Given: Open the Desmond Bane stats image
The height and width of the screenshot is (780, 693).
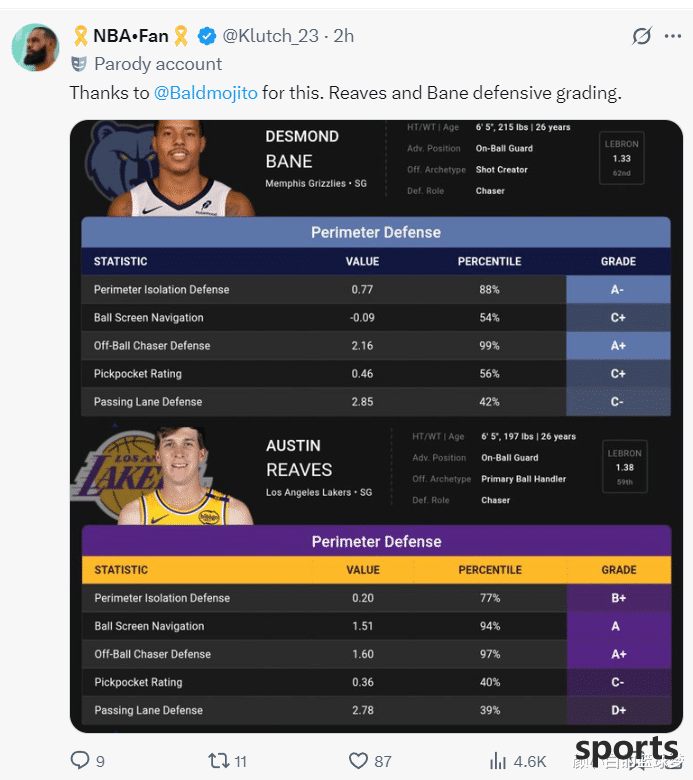Looking at the screenshot, I should (x=376, y=268).
